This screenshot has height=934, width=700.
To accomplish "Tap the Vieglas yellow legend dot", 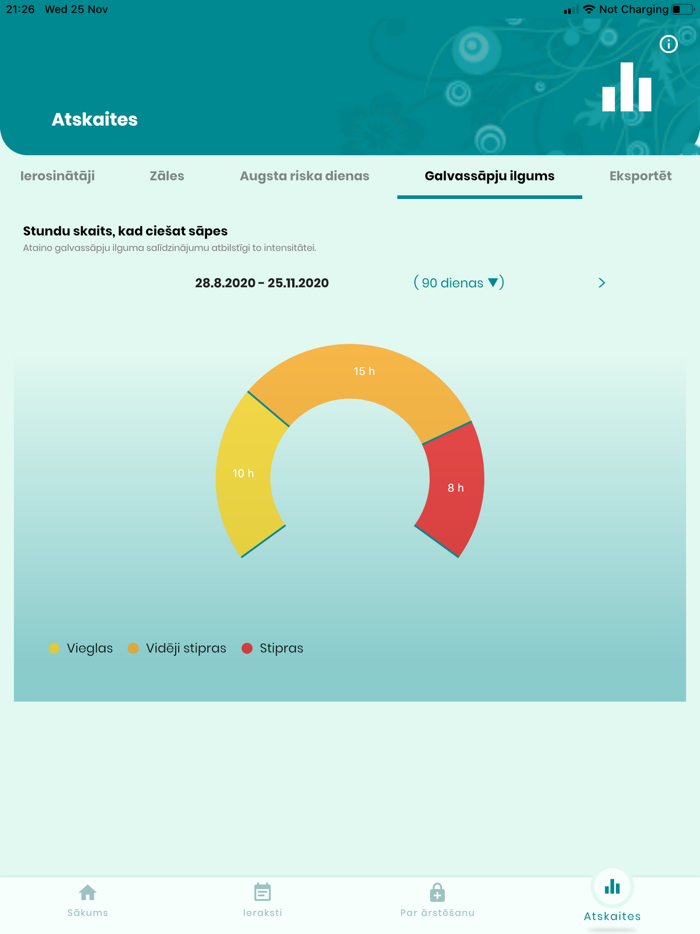I will coord(54,648).
